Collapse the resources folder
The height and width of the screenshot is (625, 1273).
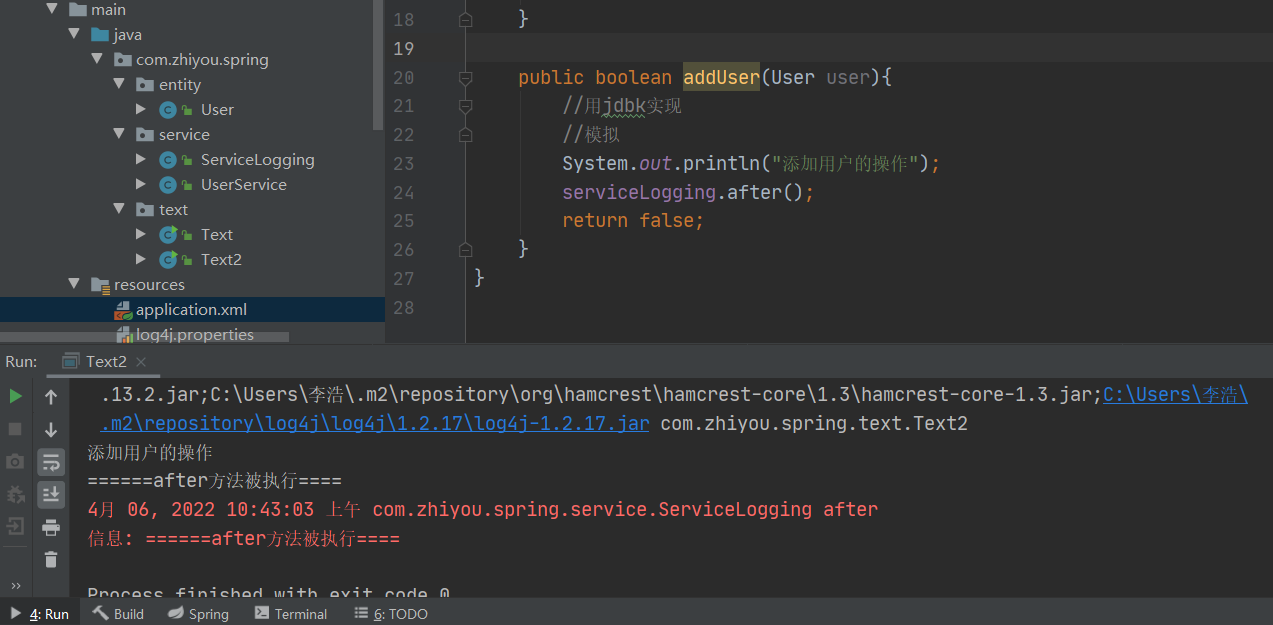point(73,284)
